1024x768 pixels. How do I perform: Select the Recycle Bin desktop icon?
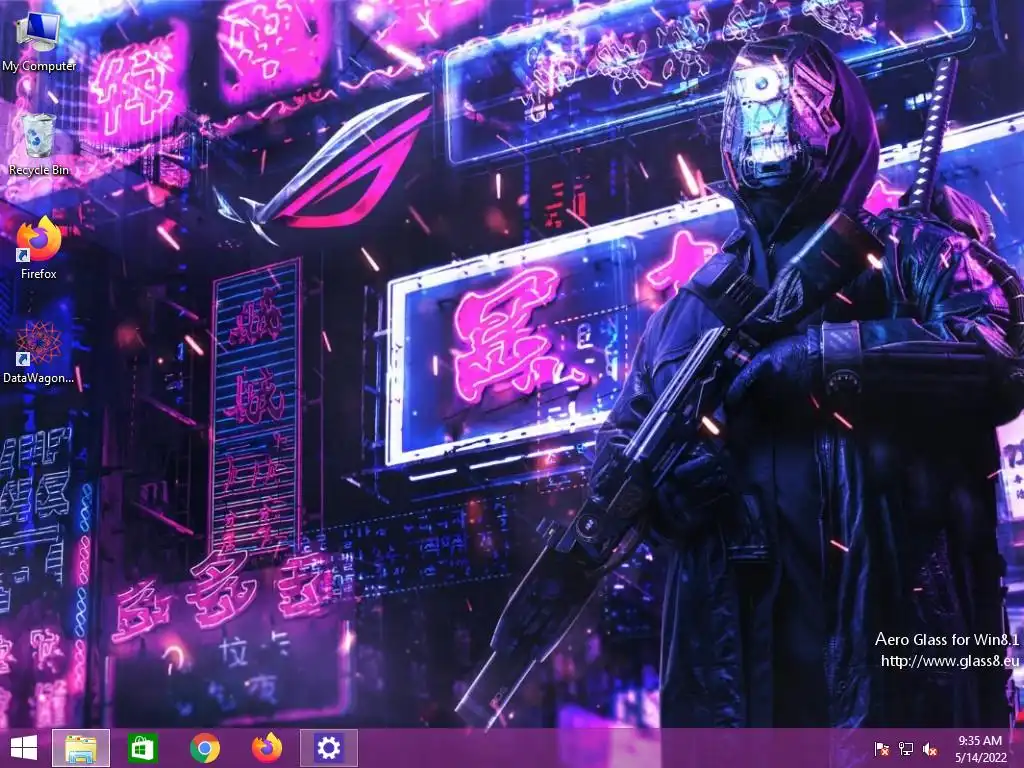tap(39, 144)
